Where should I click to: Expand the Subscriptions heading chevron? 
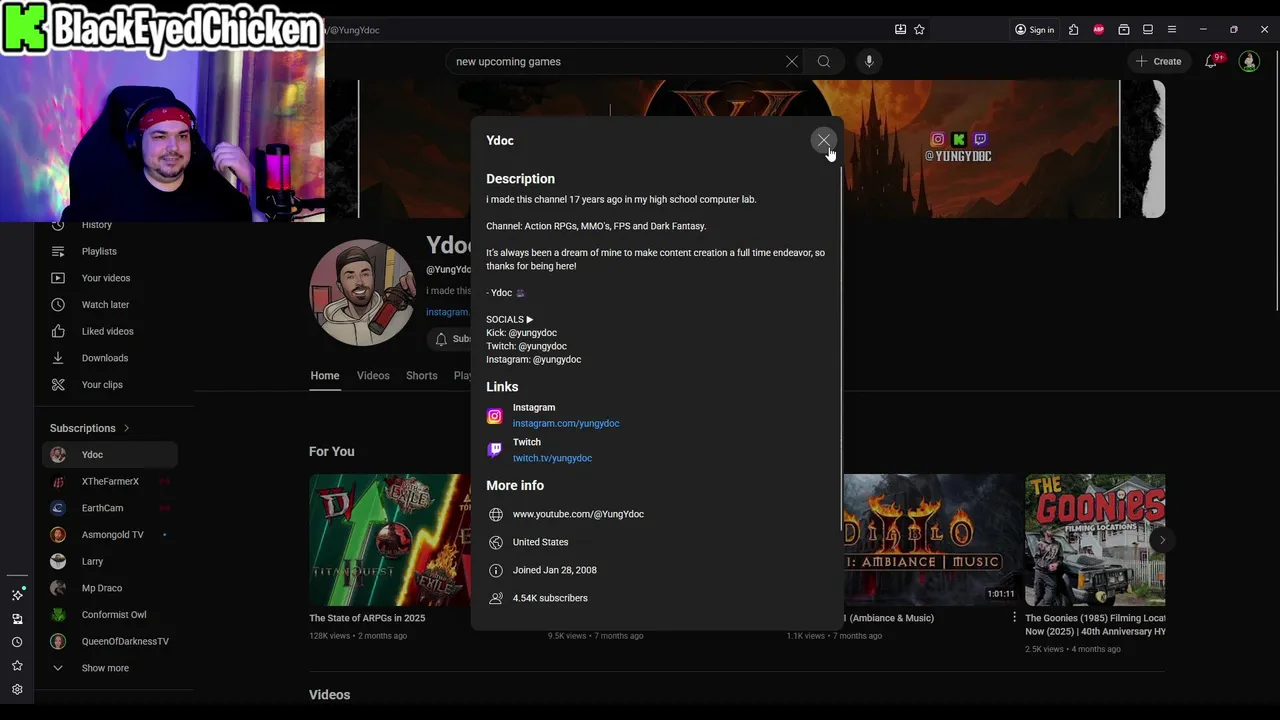pyautogui.click(x=126, y=428)
